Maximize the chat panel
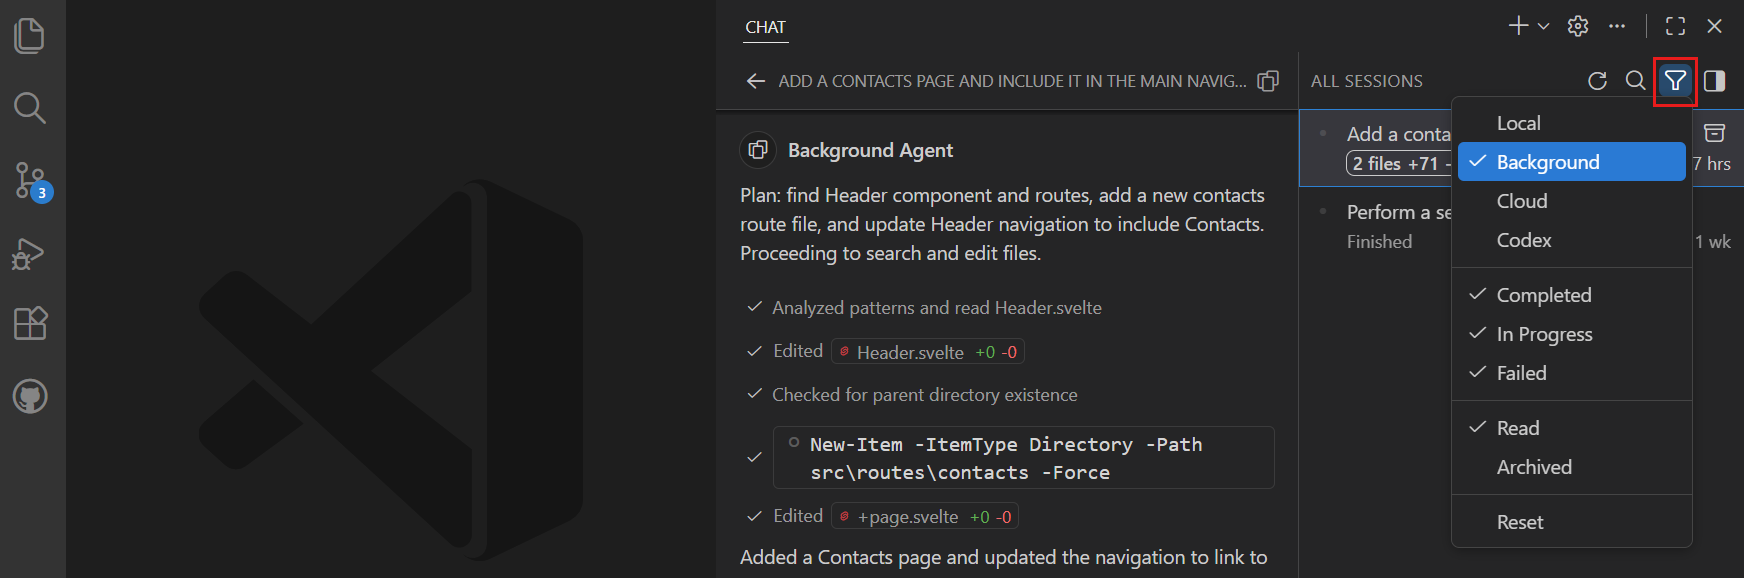 [x=1675, y=26]
